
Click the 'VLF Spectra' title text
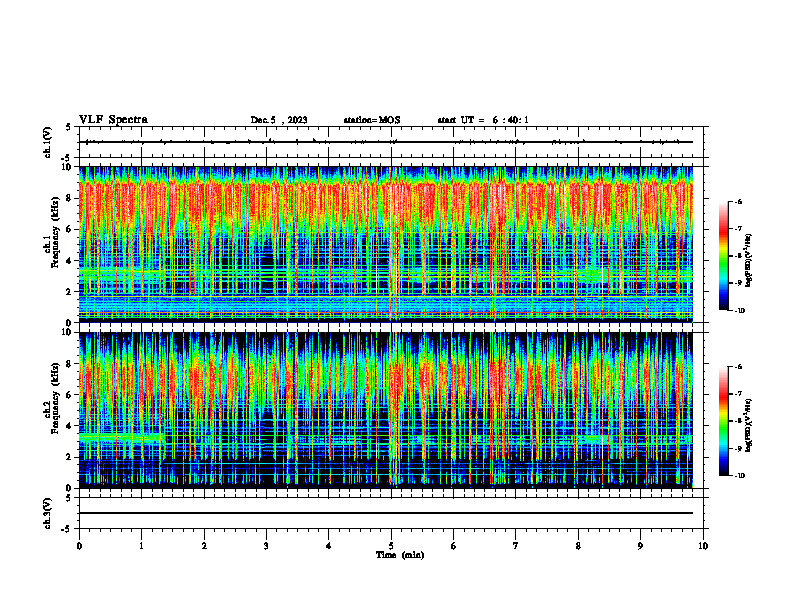pos(113,120)
